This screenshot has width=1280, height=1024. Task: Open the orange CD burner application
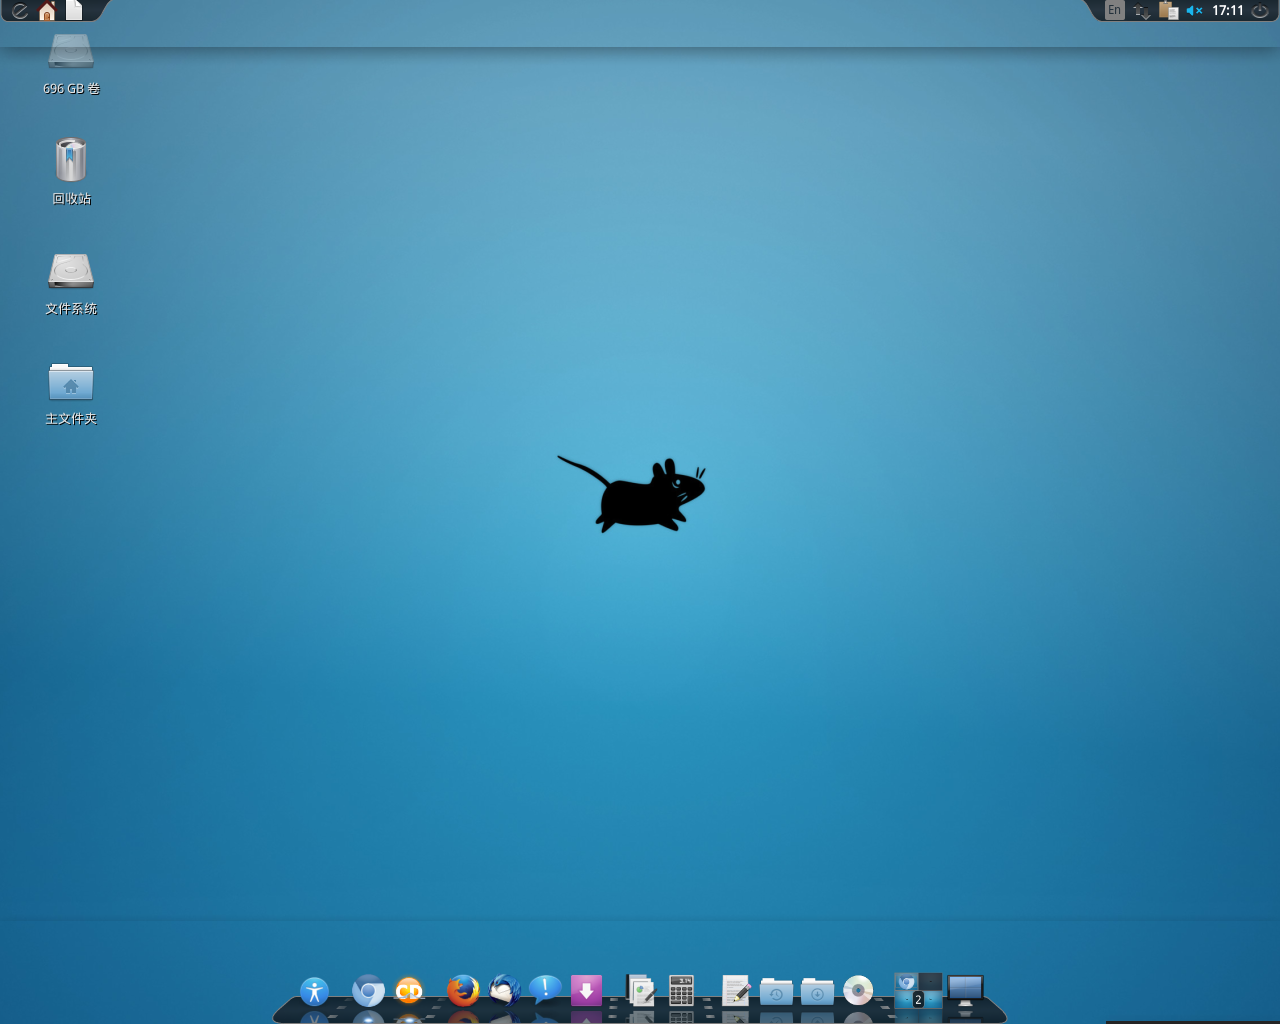tap(409, 991)
